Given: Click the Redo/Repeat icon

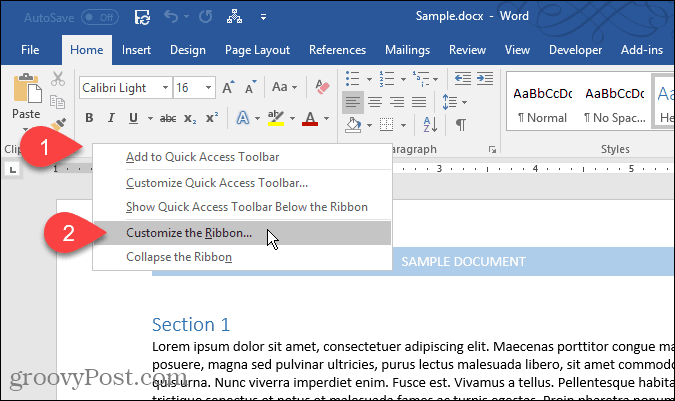Looking at the screenshot, I should (206, 17).
